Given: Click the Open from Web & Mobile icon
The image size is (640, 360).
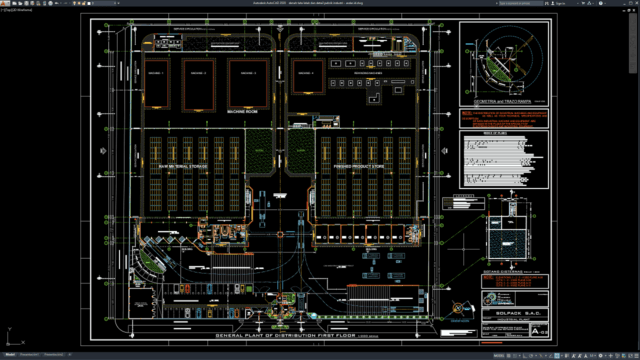Looking at the screenshot, I should (x=38, y=3).
